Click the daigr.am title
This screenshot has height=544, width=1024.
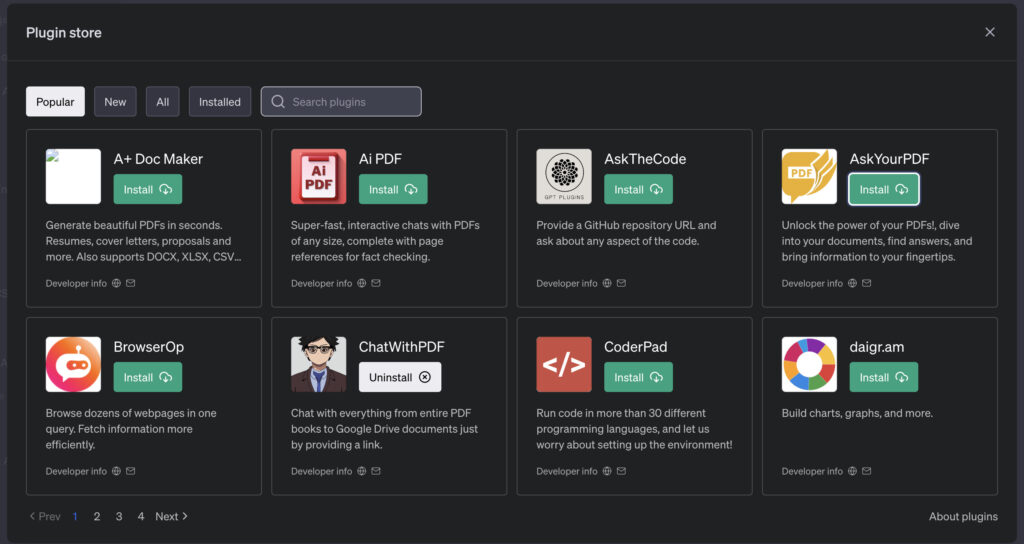877,347
